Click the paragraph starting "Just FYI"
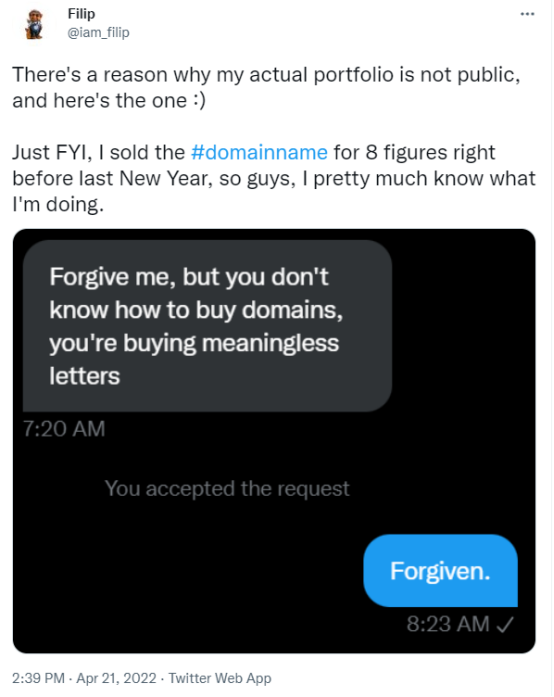554x697 pixels. tap(274, 178)
